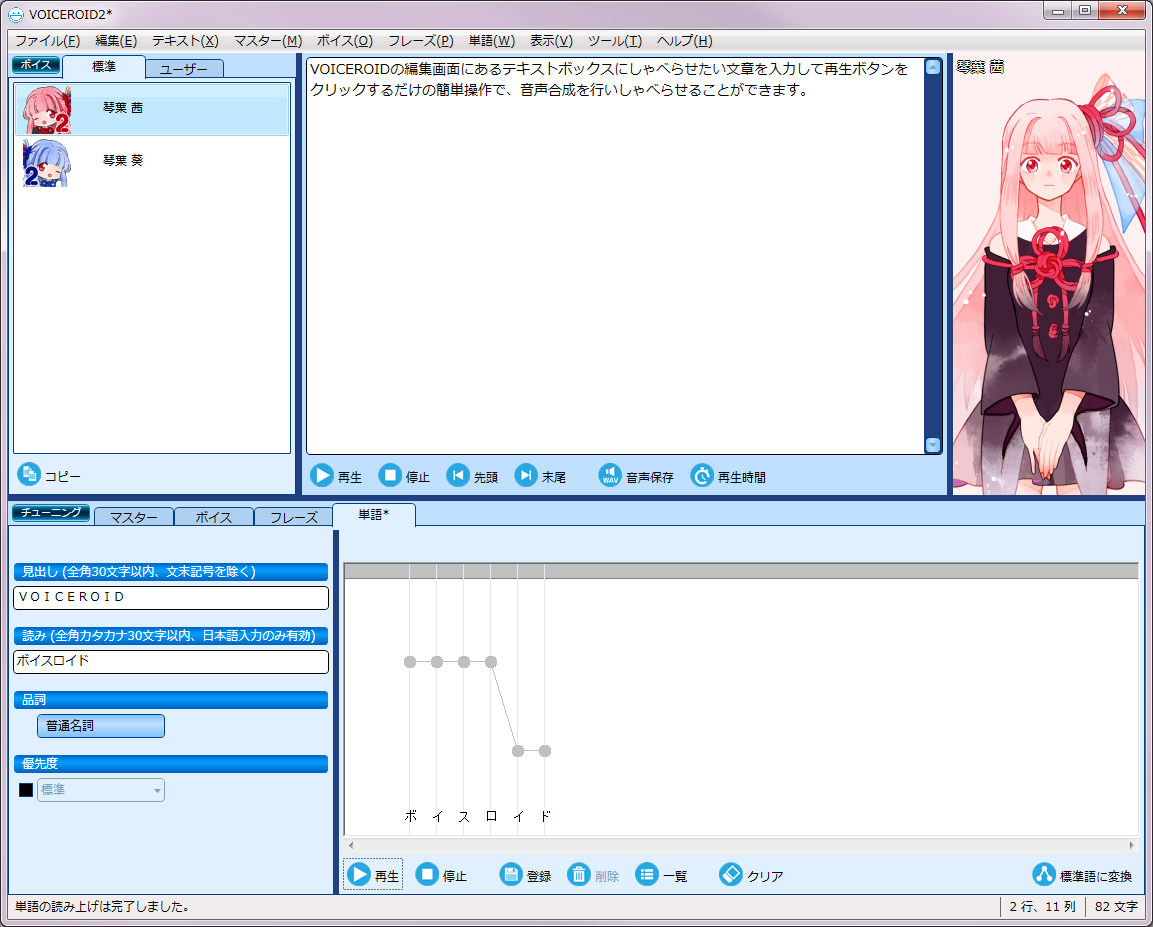Open the フレーズ menu
1153x927 pixels.
tap(421, 40)
